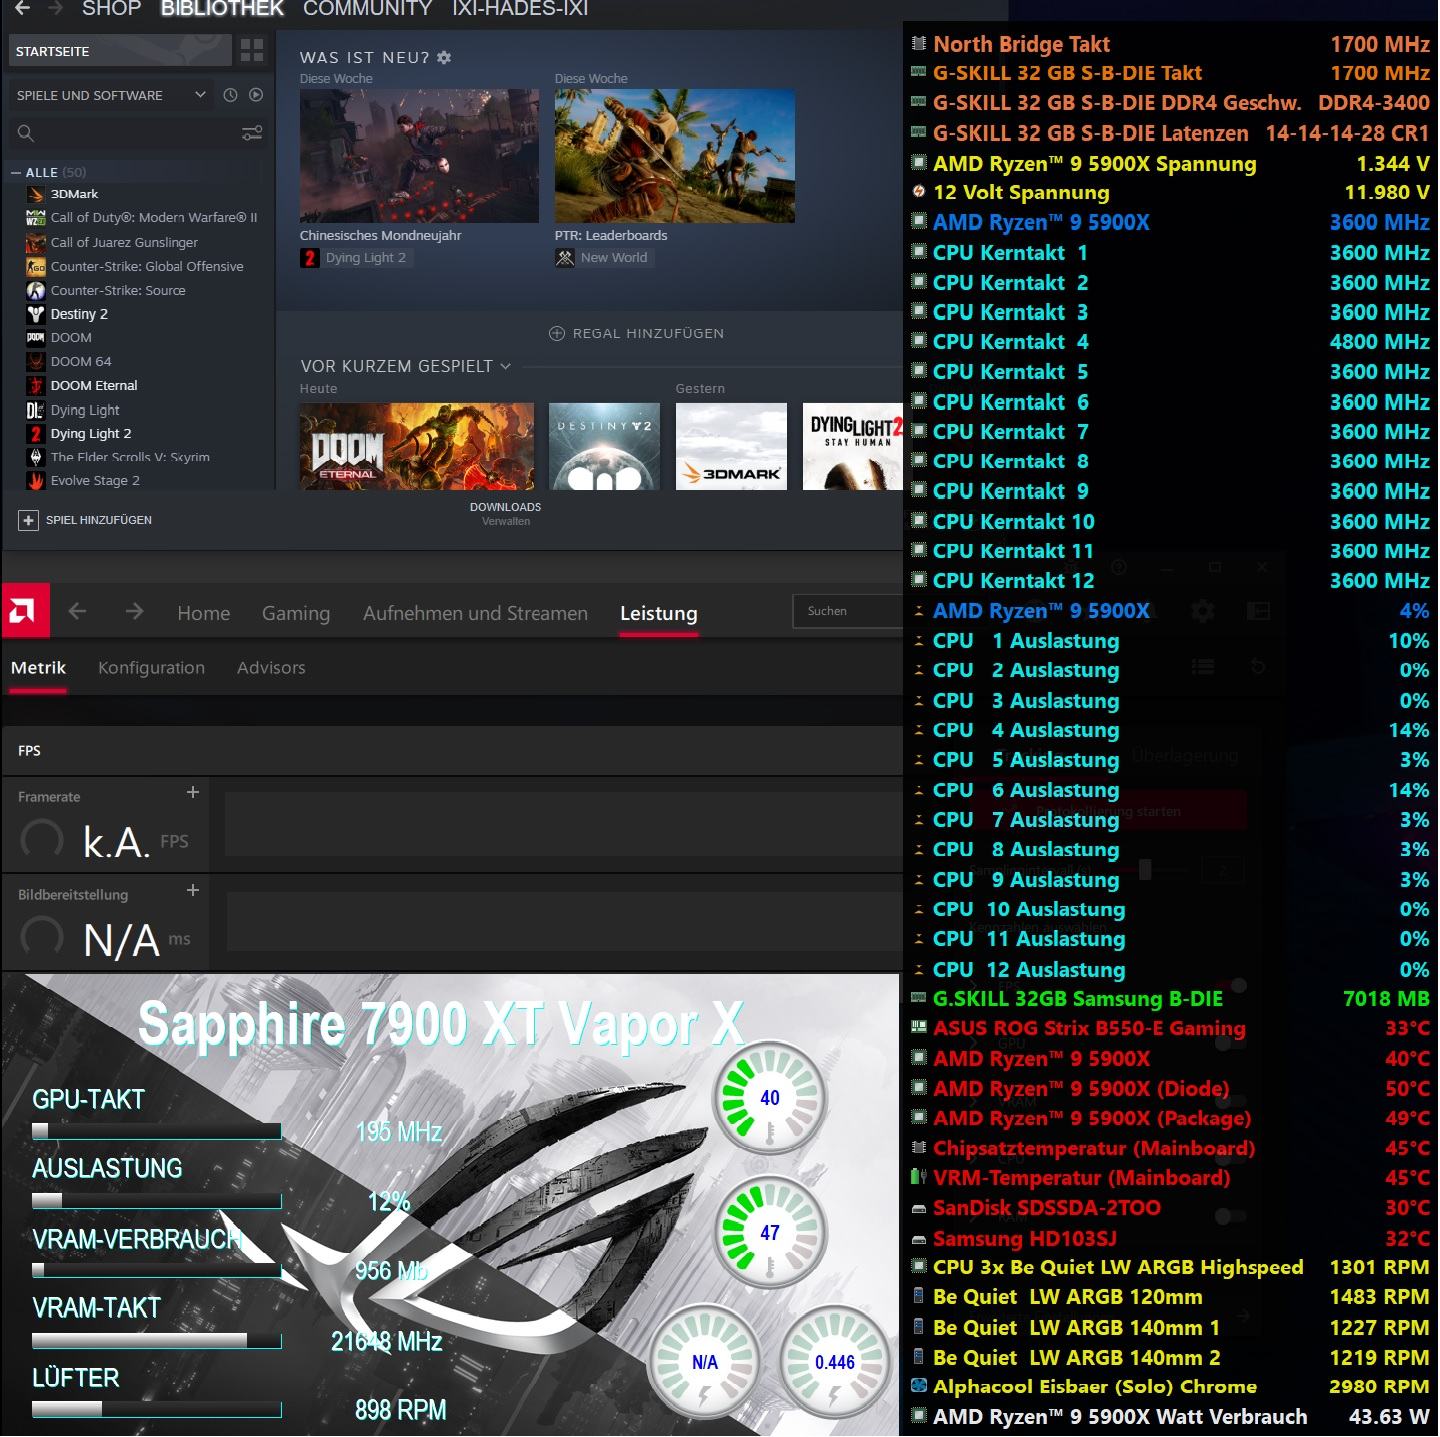This screenshot has height=1437, width=1440.
Task: Open the IXI-HADES-IXI profile menu
Action: click(x=519, y=9)
